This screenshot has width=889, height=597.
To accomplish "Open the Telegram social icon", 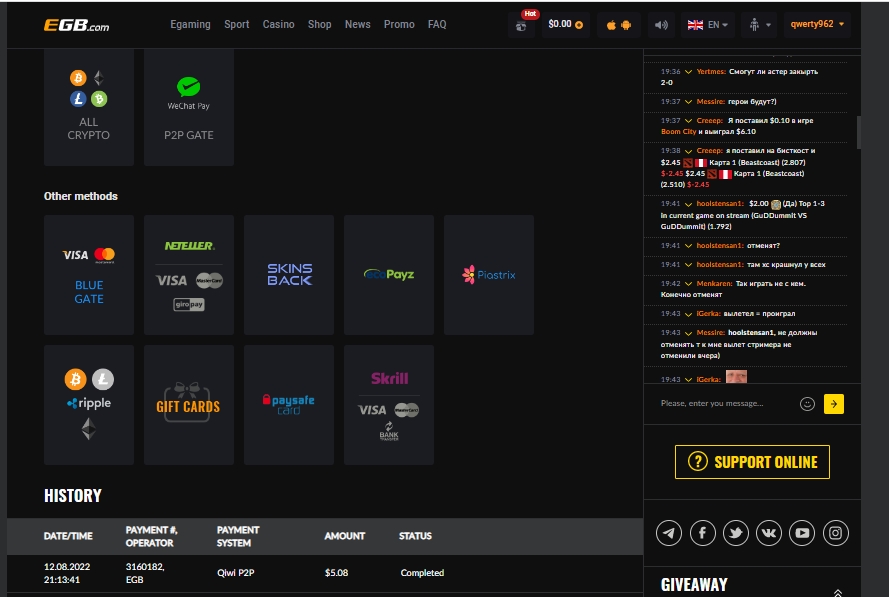I will point(669,533).
